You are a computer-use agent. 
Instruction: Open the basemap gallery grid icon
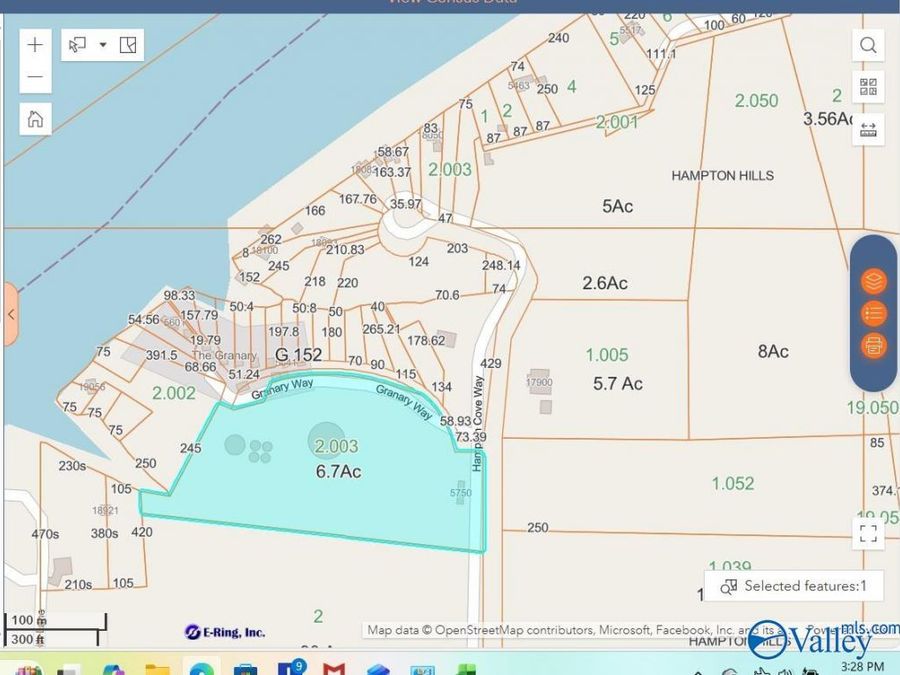pos(868,87)
